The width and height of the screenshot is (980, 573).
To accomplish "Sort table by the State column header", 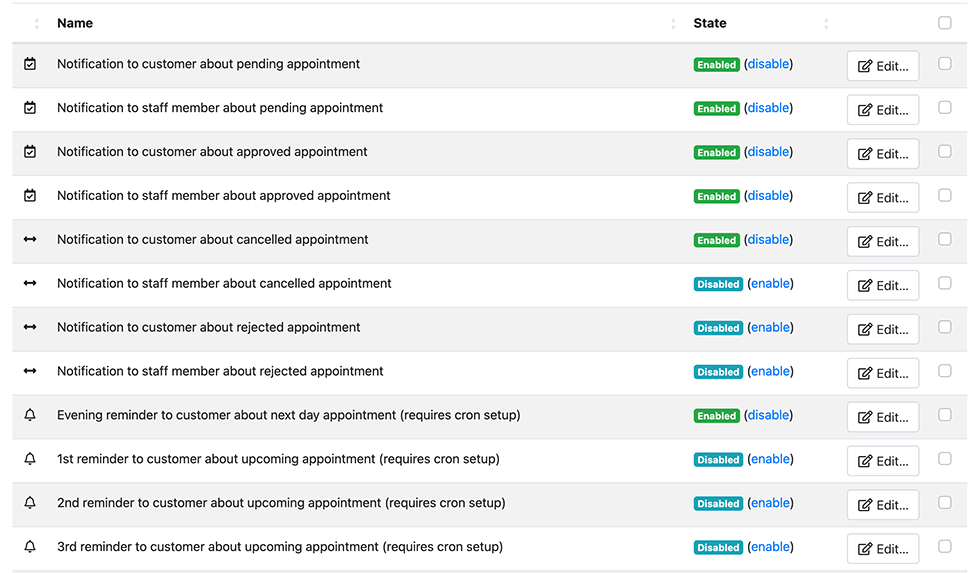I will tap(710, 23).
